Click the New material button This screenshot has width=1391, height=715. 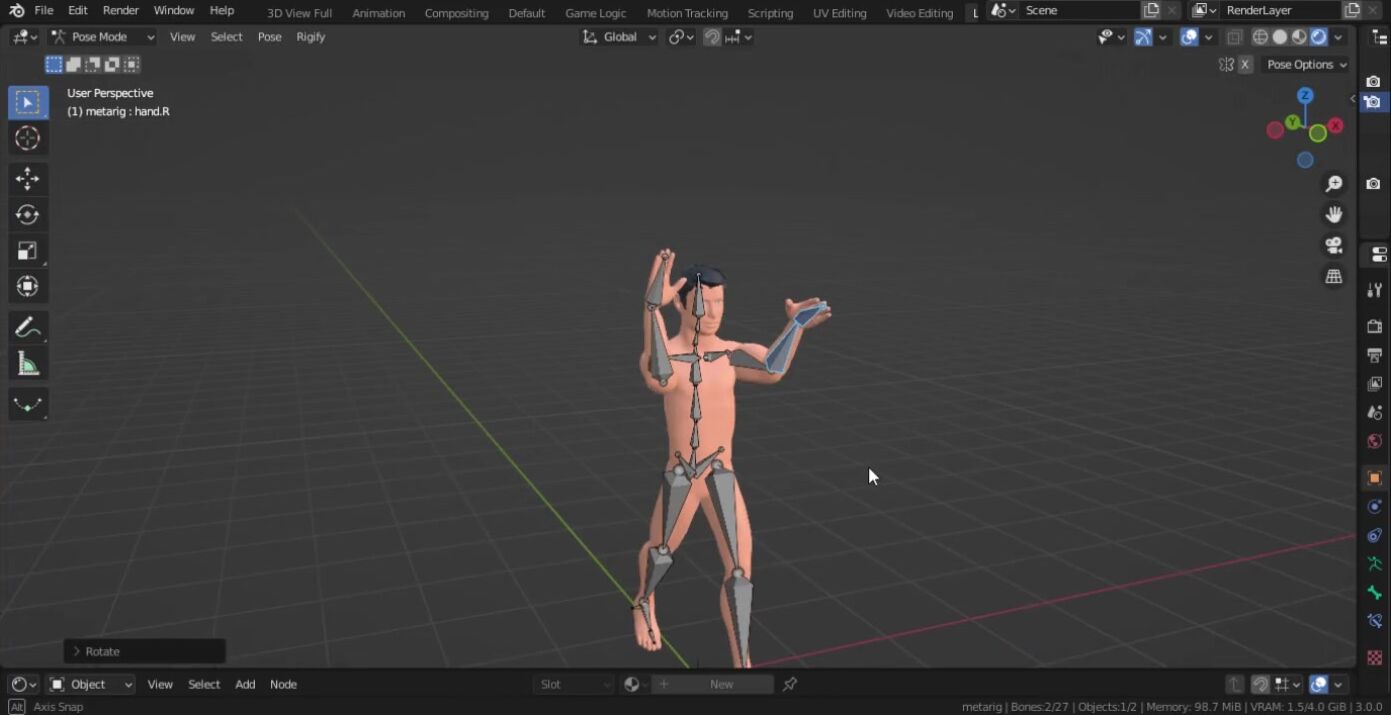click(x=721, y=684)
